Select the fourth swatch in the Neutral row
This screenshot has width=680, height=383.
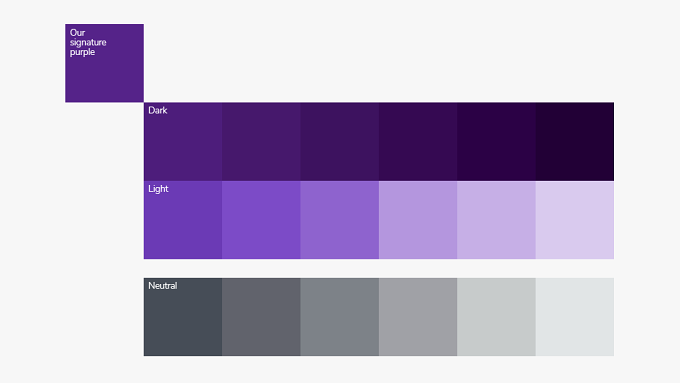(x=418, y=317)
